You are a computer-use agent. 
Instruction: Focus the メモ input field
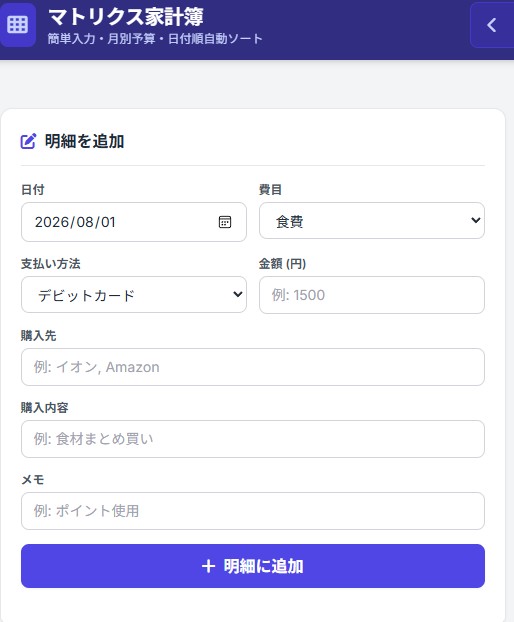[x=253, y=511]
